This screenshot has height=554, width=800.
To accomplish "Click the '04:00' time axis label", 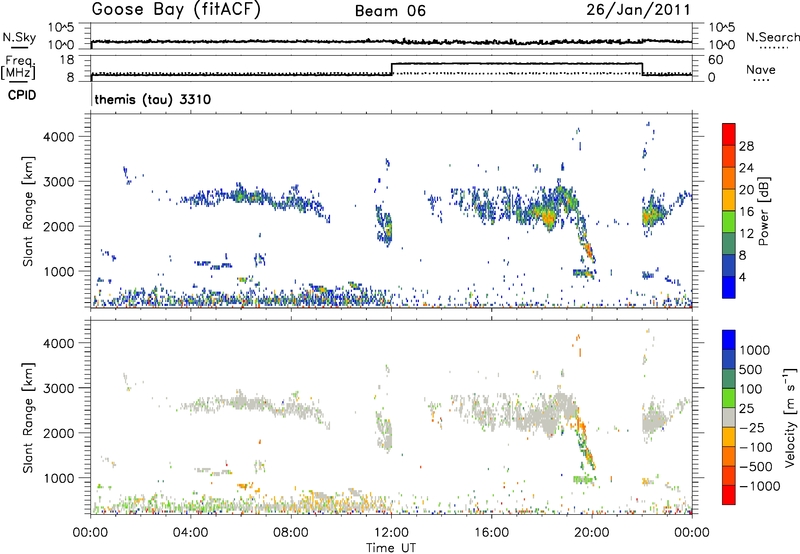I will tap(190, 533).
